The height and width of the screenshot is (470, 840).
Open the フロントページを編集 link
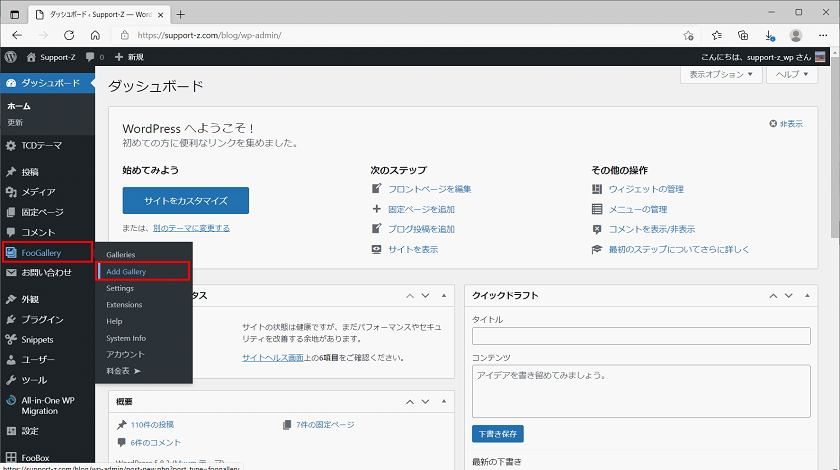click(429, 189)
